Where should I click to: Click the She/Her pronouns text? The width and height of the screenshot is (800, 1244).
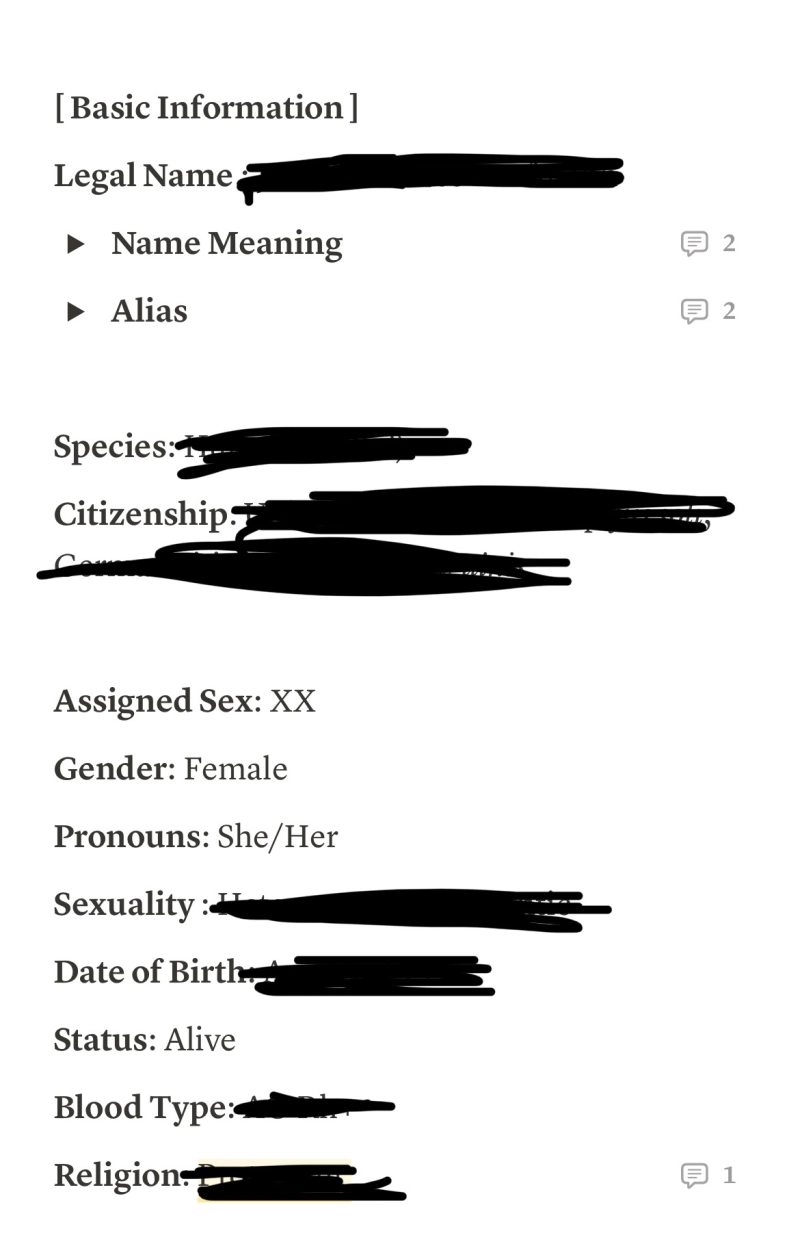(277, 837)
